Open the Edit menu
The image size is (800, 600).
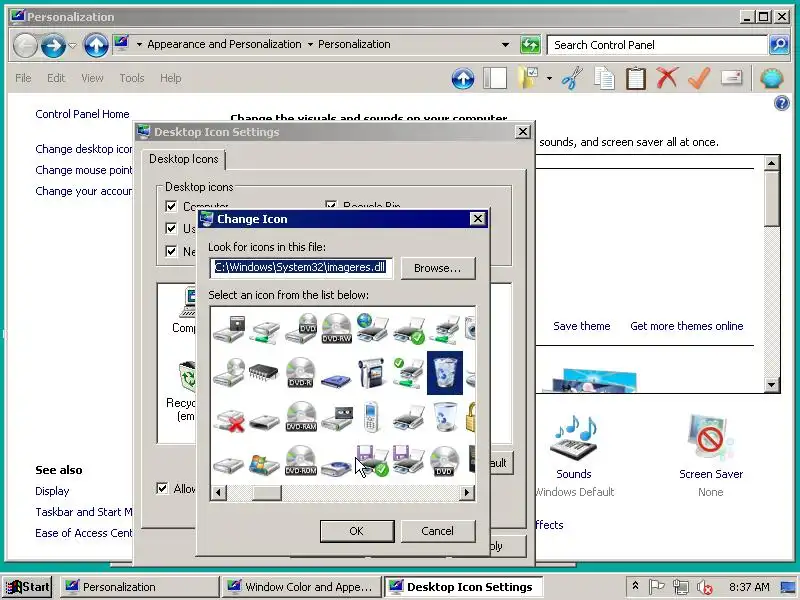[56, 78]
